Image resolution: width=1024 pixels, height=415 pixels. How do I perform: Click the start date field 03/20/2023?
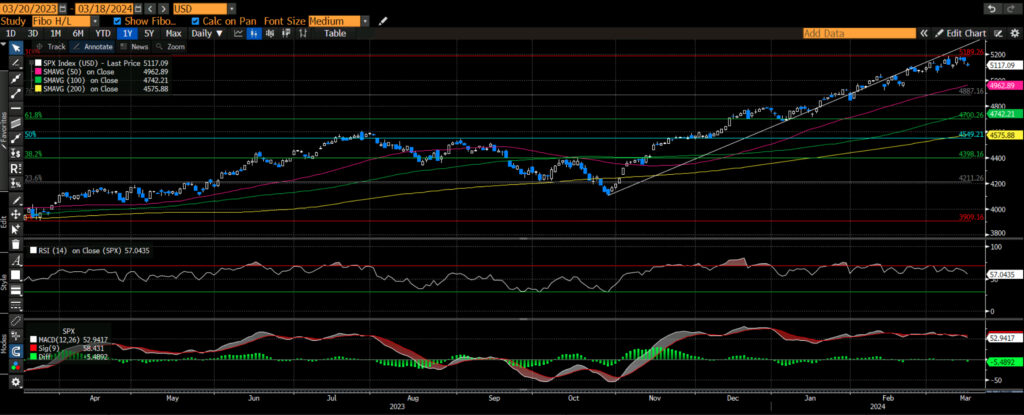pos(29,8)
